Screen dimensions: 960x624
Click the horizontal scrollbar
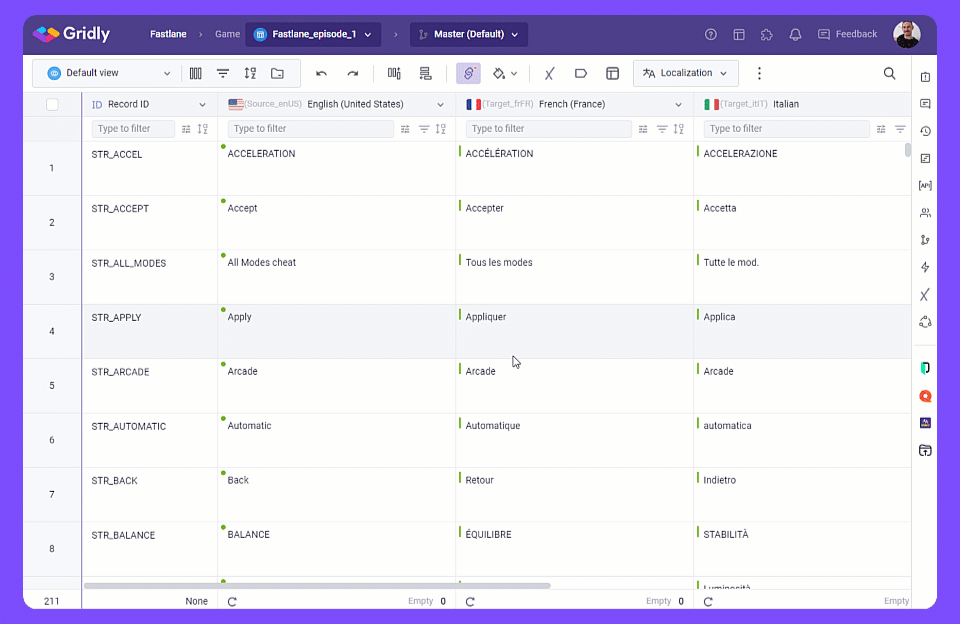point(317,585)
